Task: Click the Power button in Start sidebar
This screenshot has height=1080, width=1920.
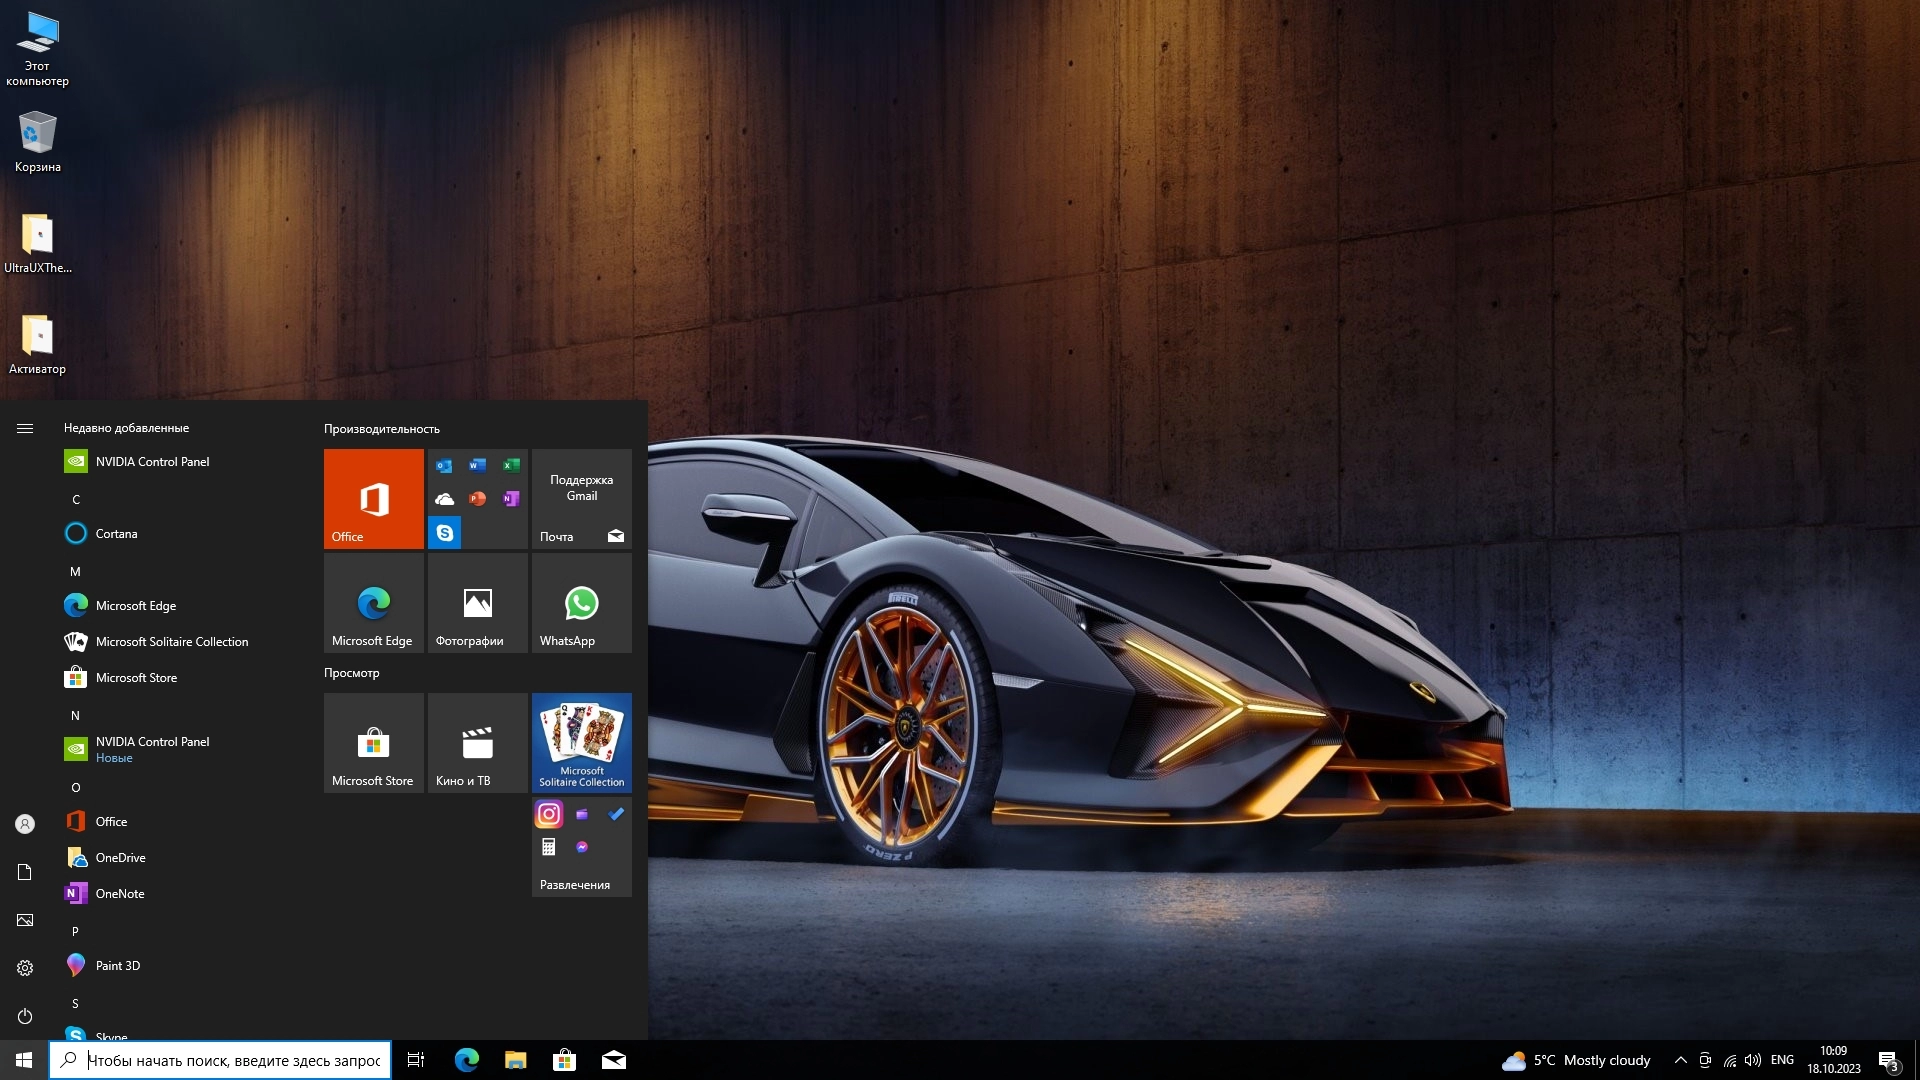Action: [x=25, y=1016]
